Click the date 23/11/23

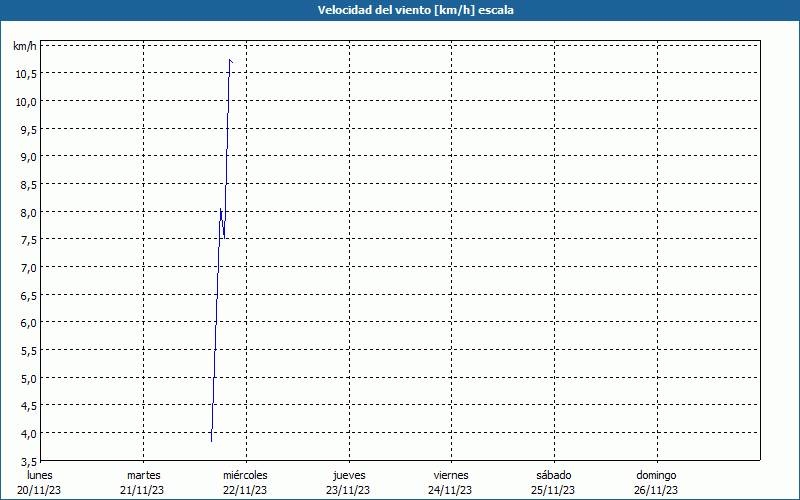[x=348, y=490]
